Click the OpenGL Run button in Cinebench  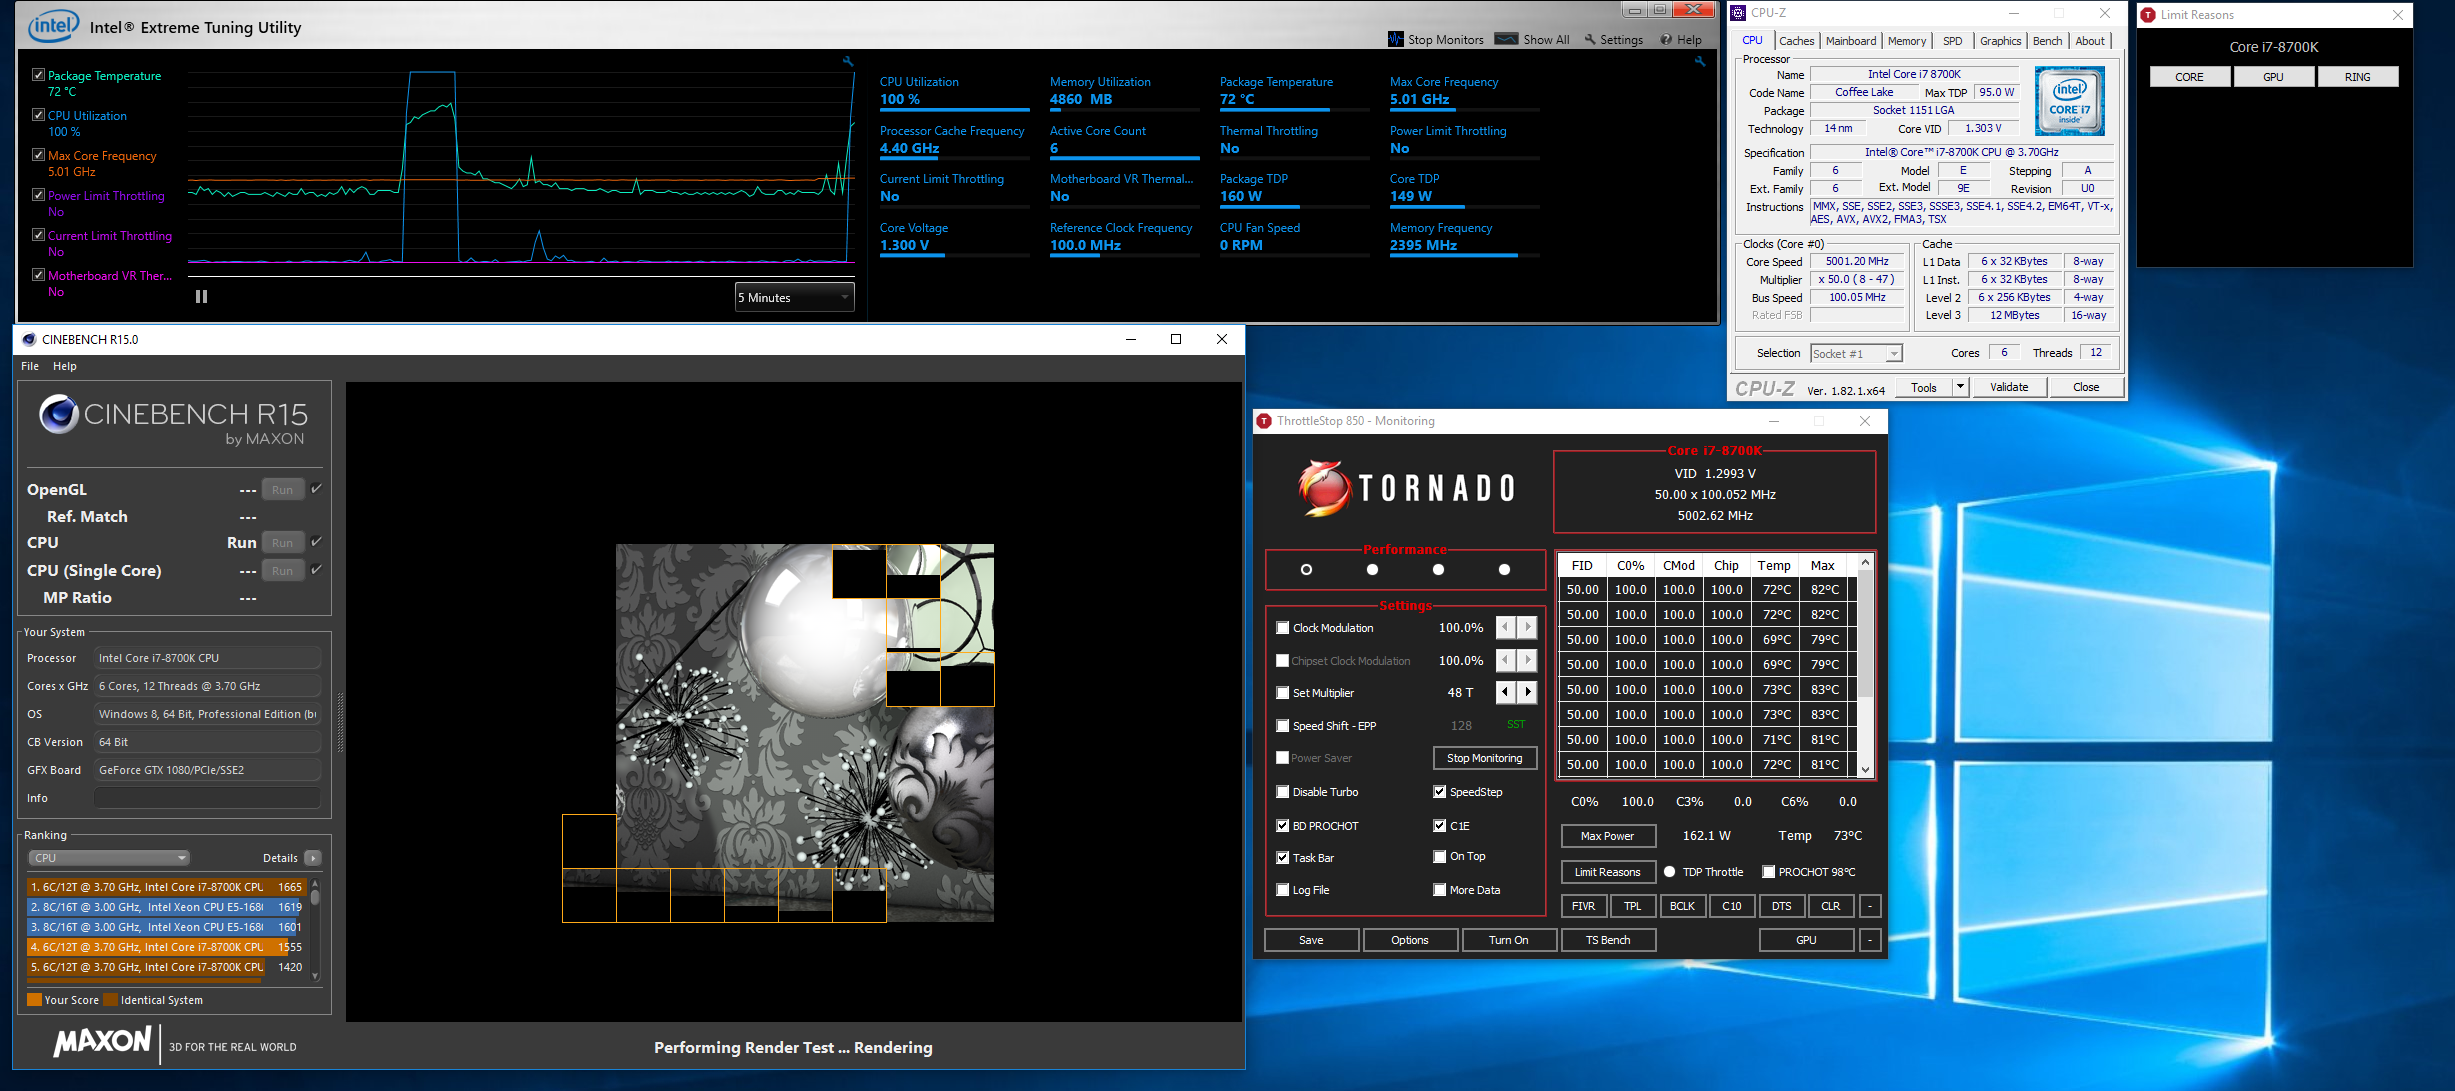point(283,489)
